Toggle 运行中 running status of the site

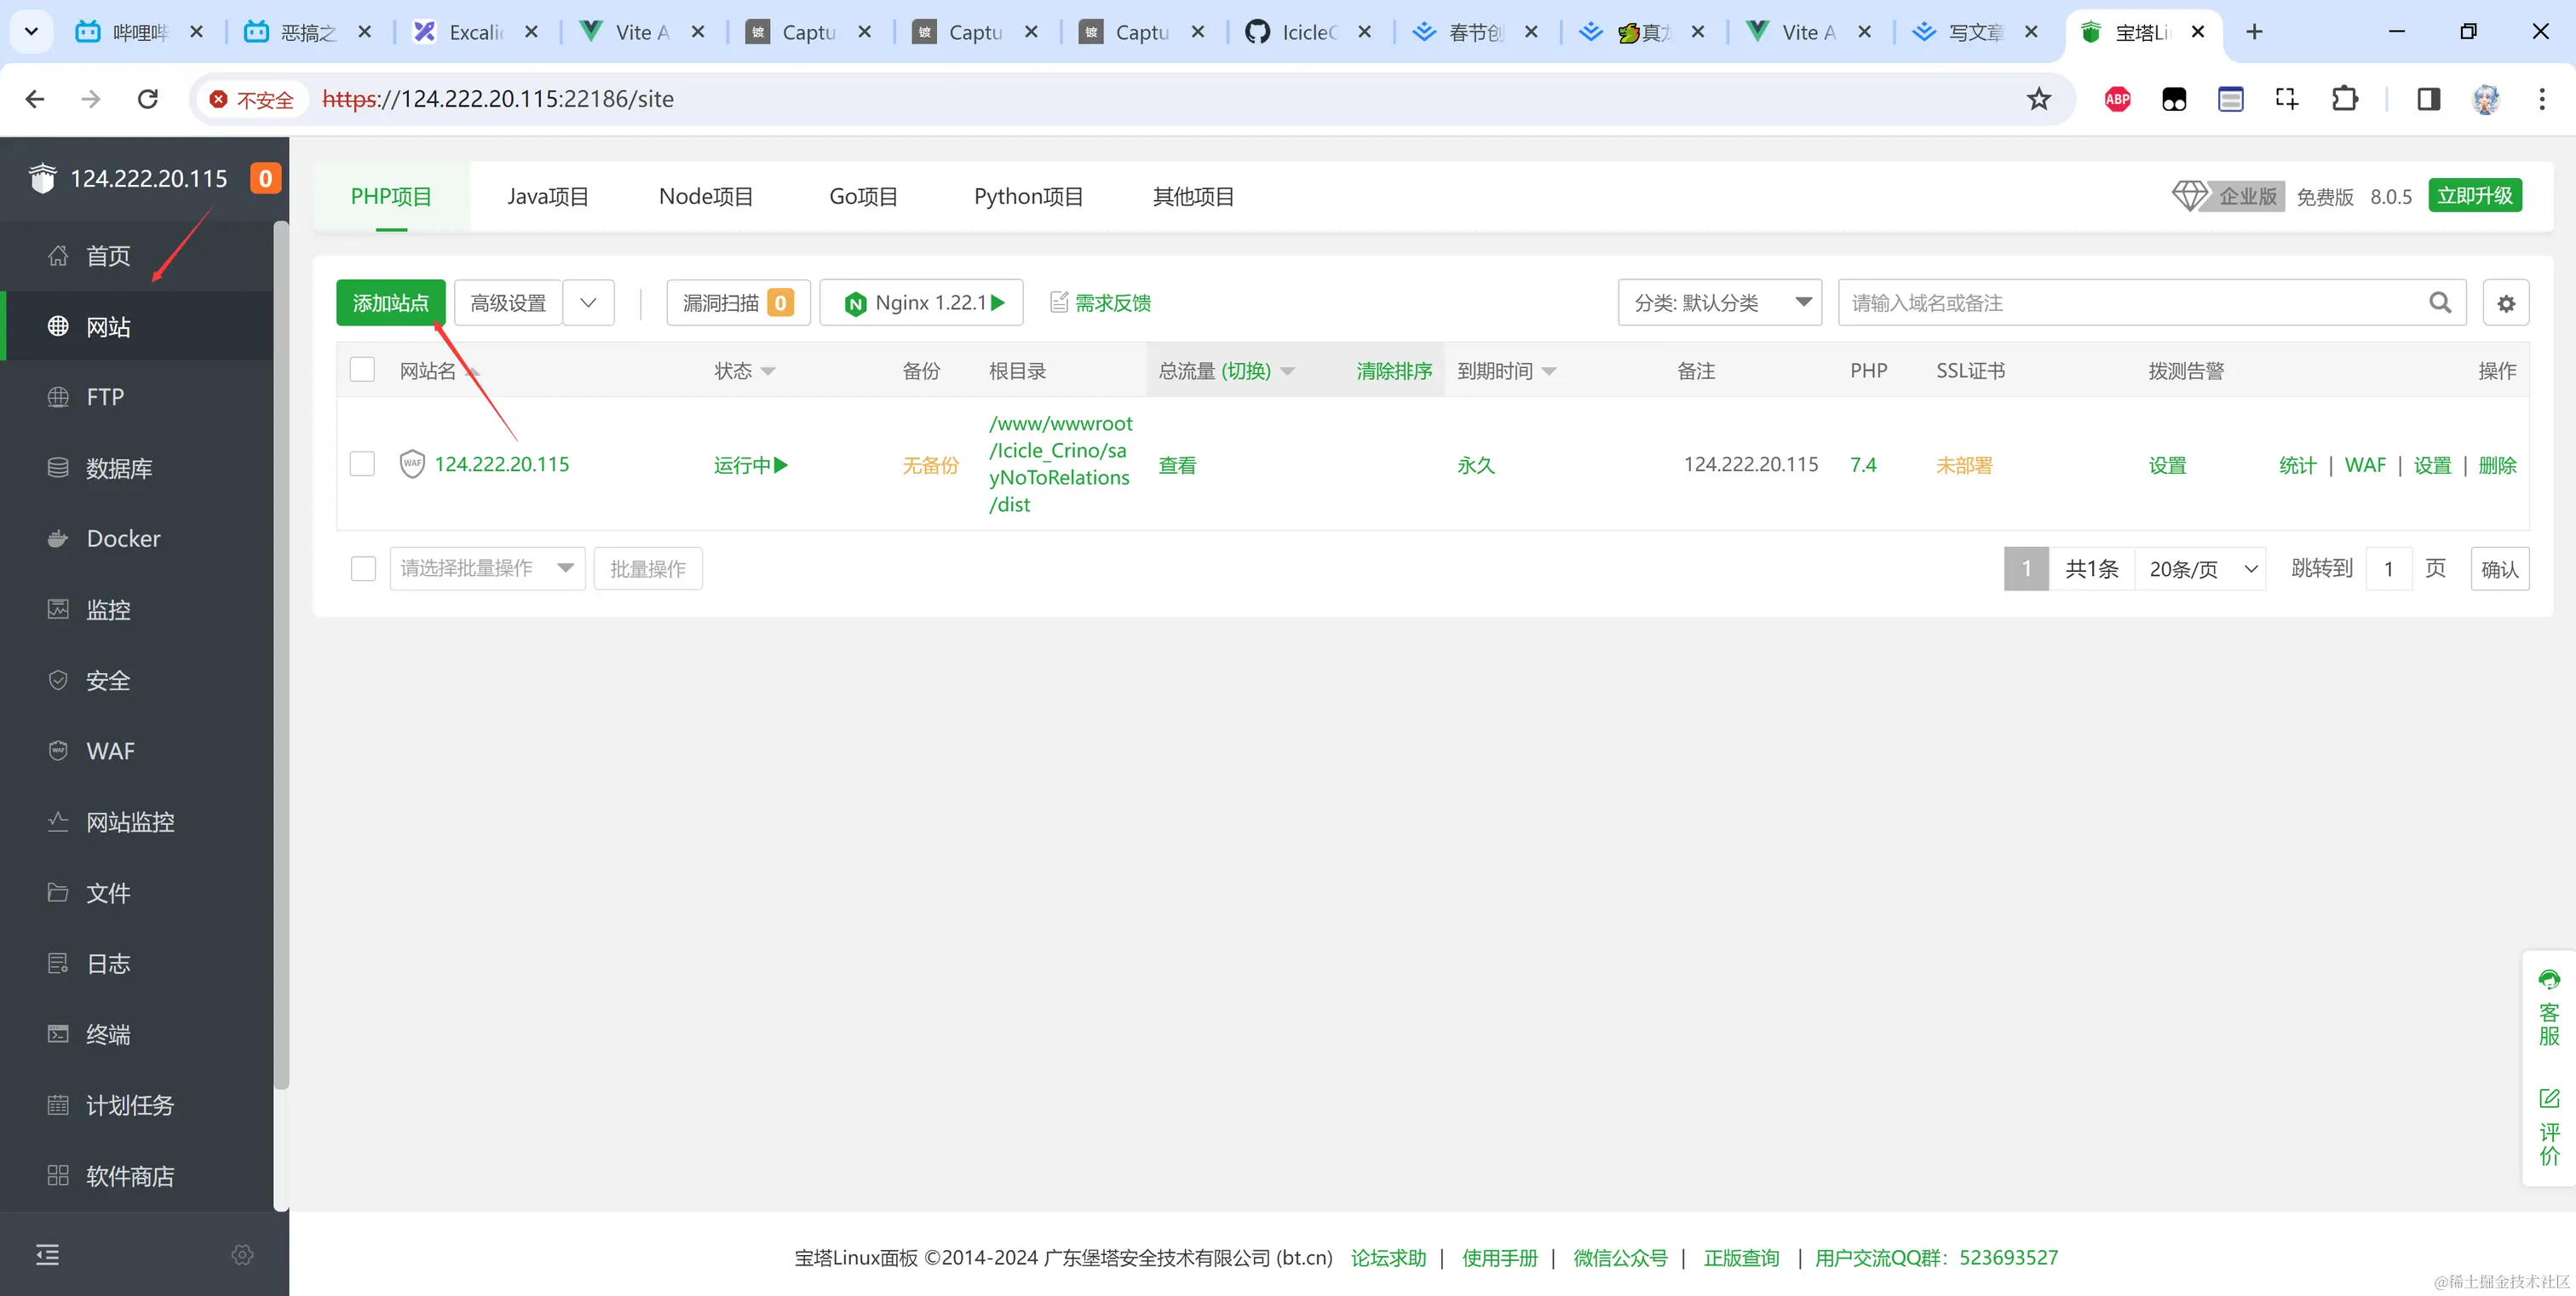(x=751, y=465)
